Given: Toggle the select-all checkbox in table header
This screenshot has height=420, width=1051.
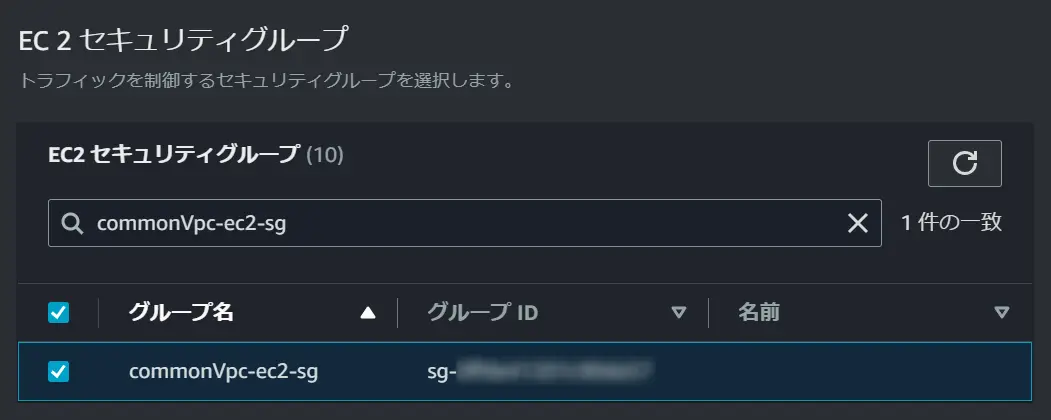Looking at the screenshot, I should pos(58,312).
